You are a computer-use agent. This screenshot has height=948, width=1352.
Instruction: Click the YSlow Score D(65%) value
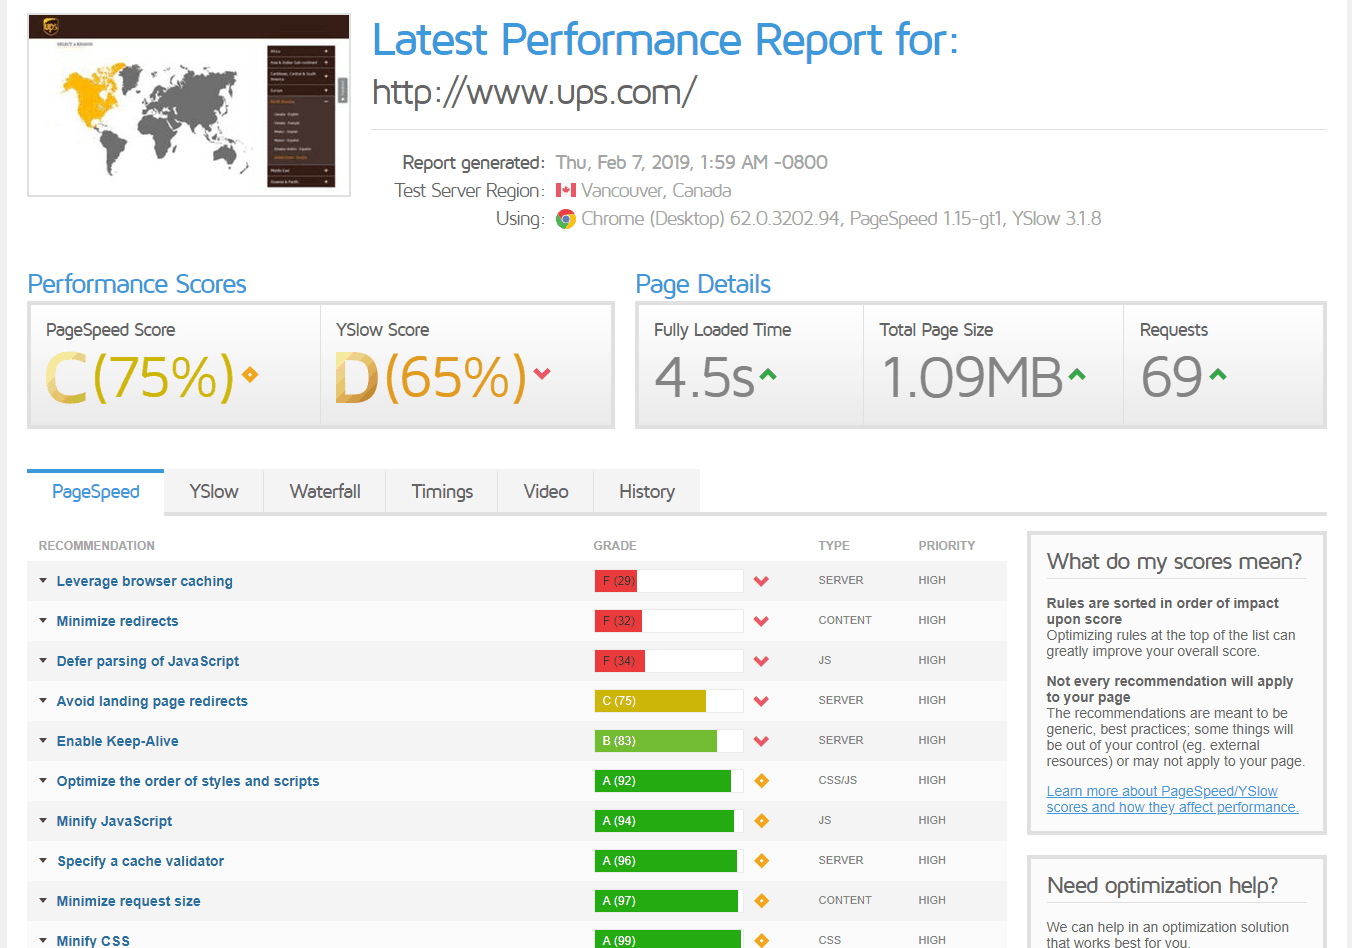(430, 377)
